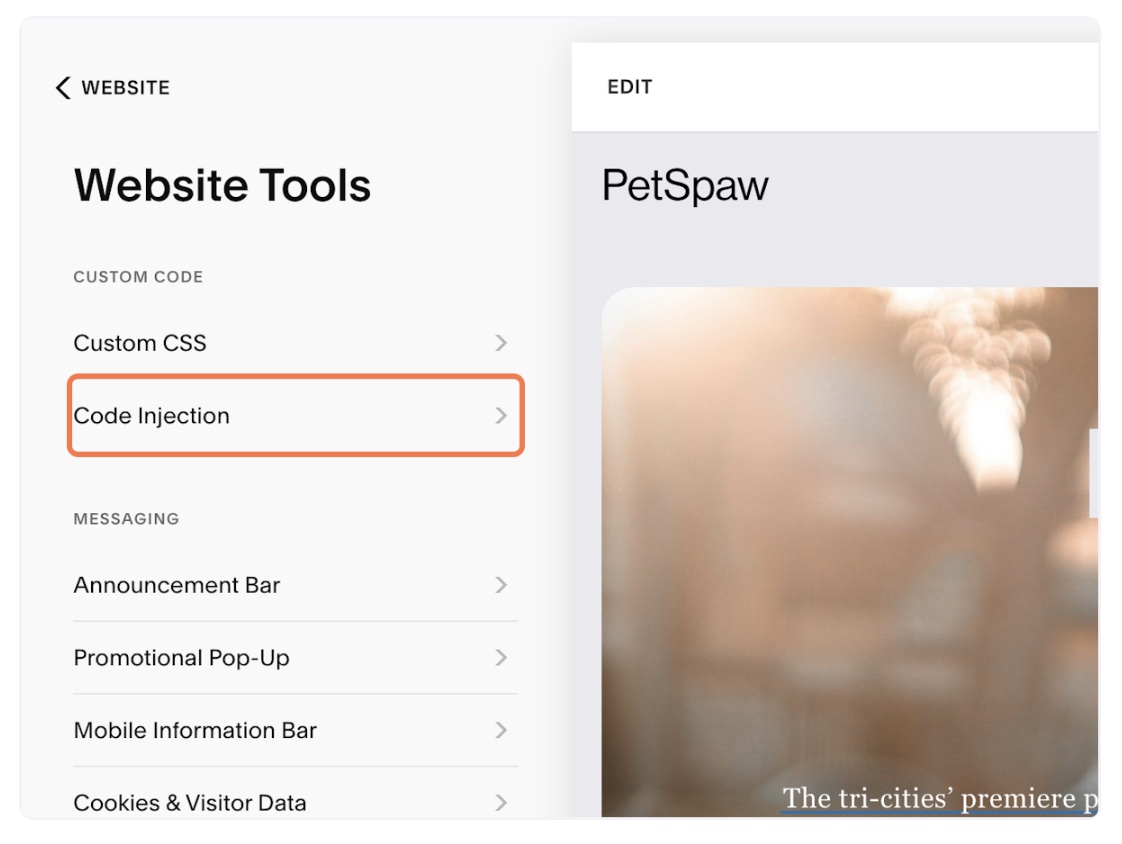The height and width of the screenshot is (844, 1122).
Task: Go back via the WEBSITE label
Action: (125, 87)
